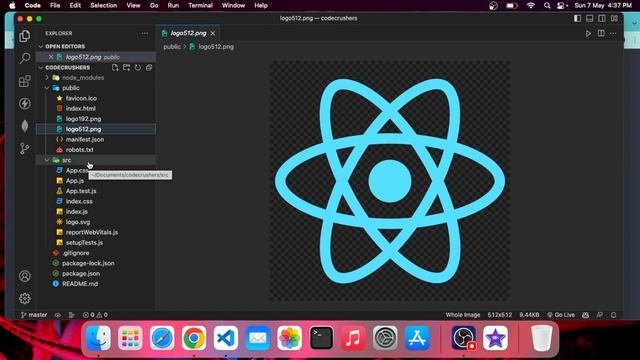Open index.css in the src folder

[79, 201]
